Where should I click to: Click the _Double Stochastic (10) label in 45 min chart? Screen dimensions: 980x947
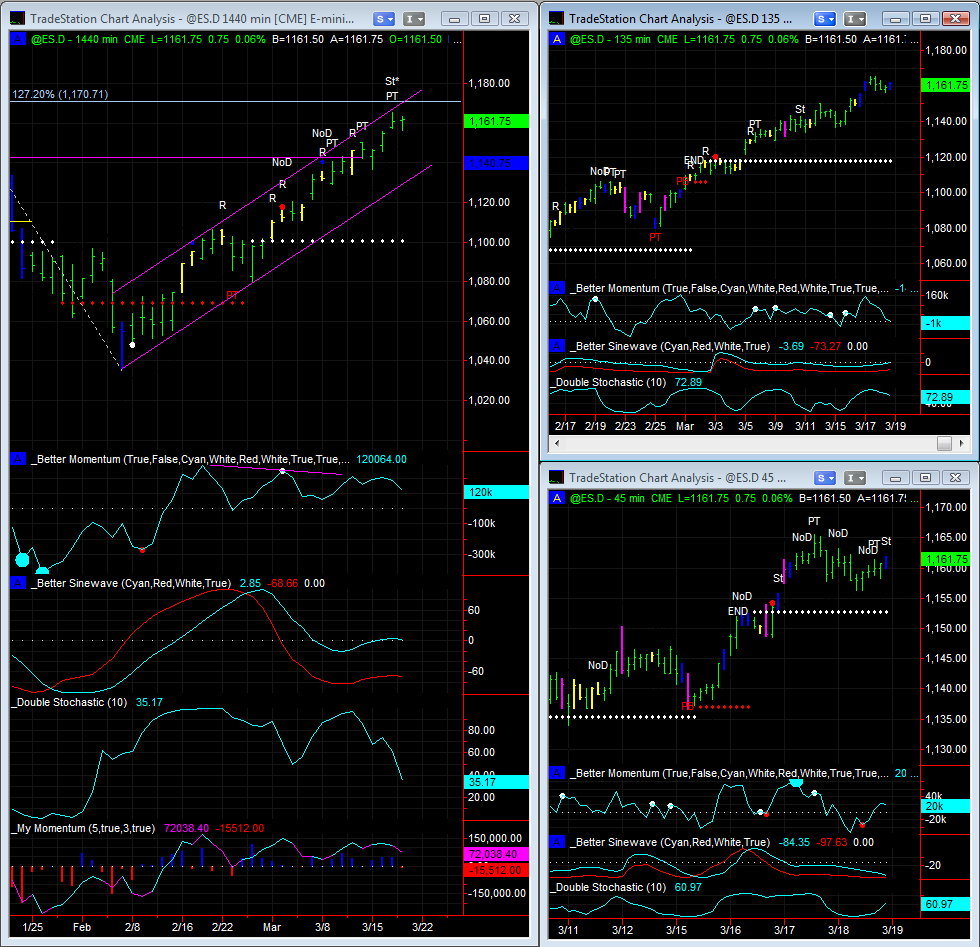point(608,888)
